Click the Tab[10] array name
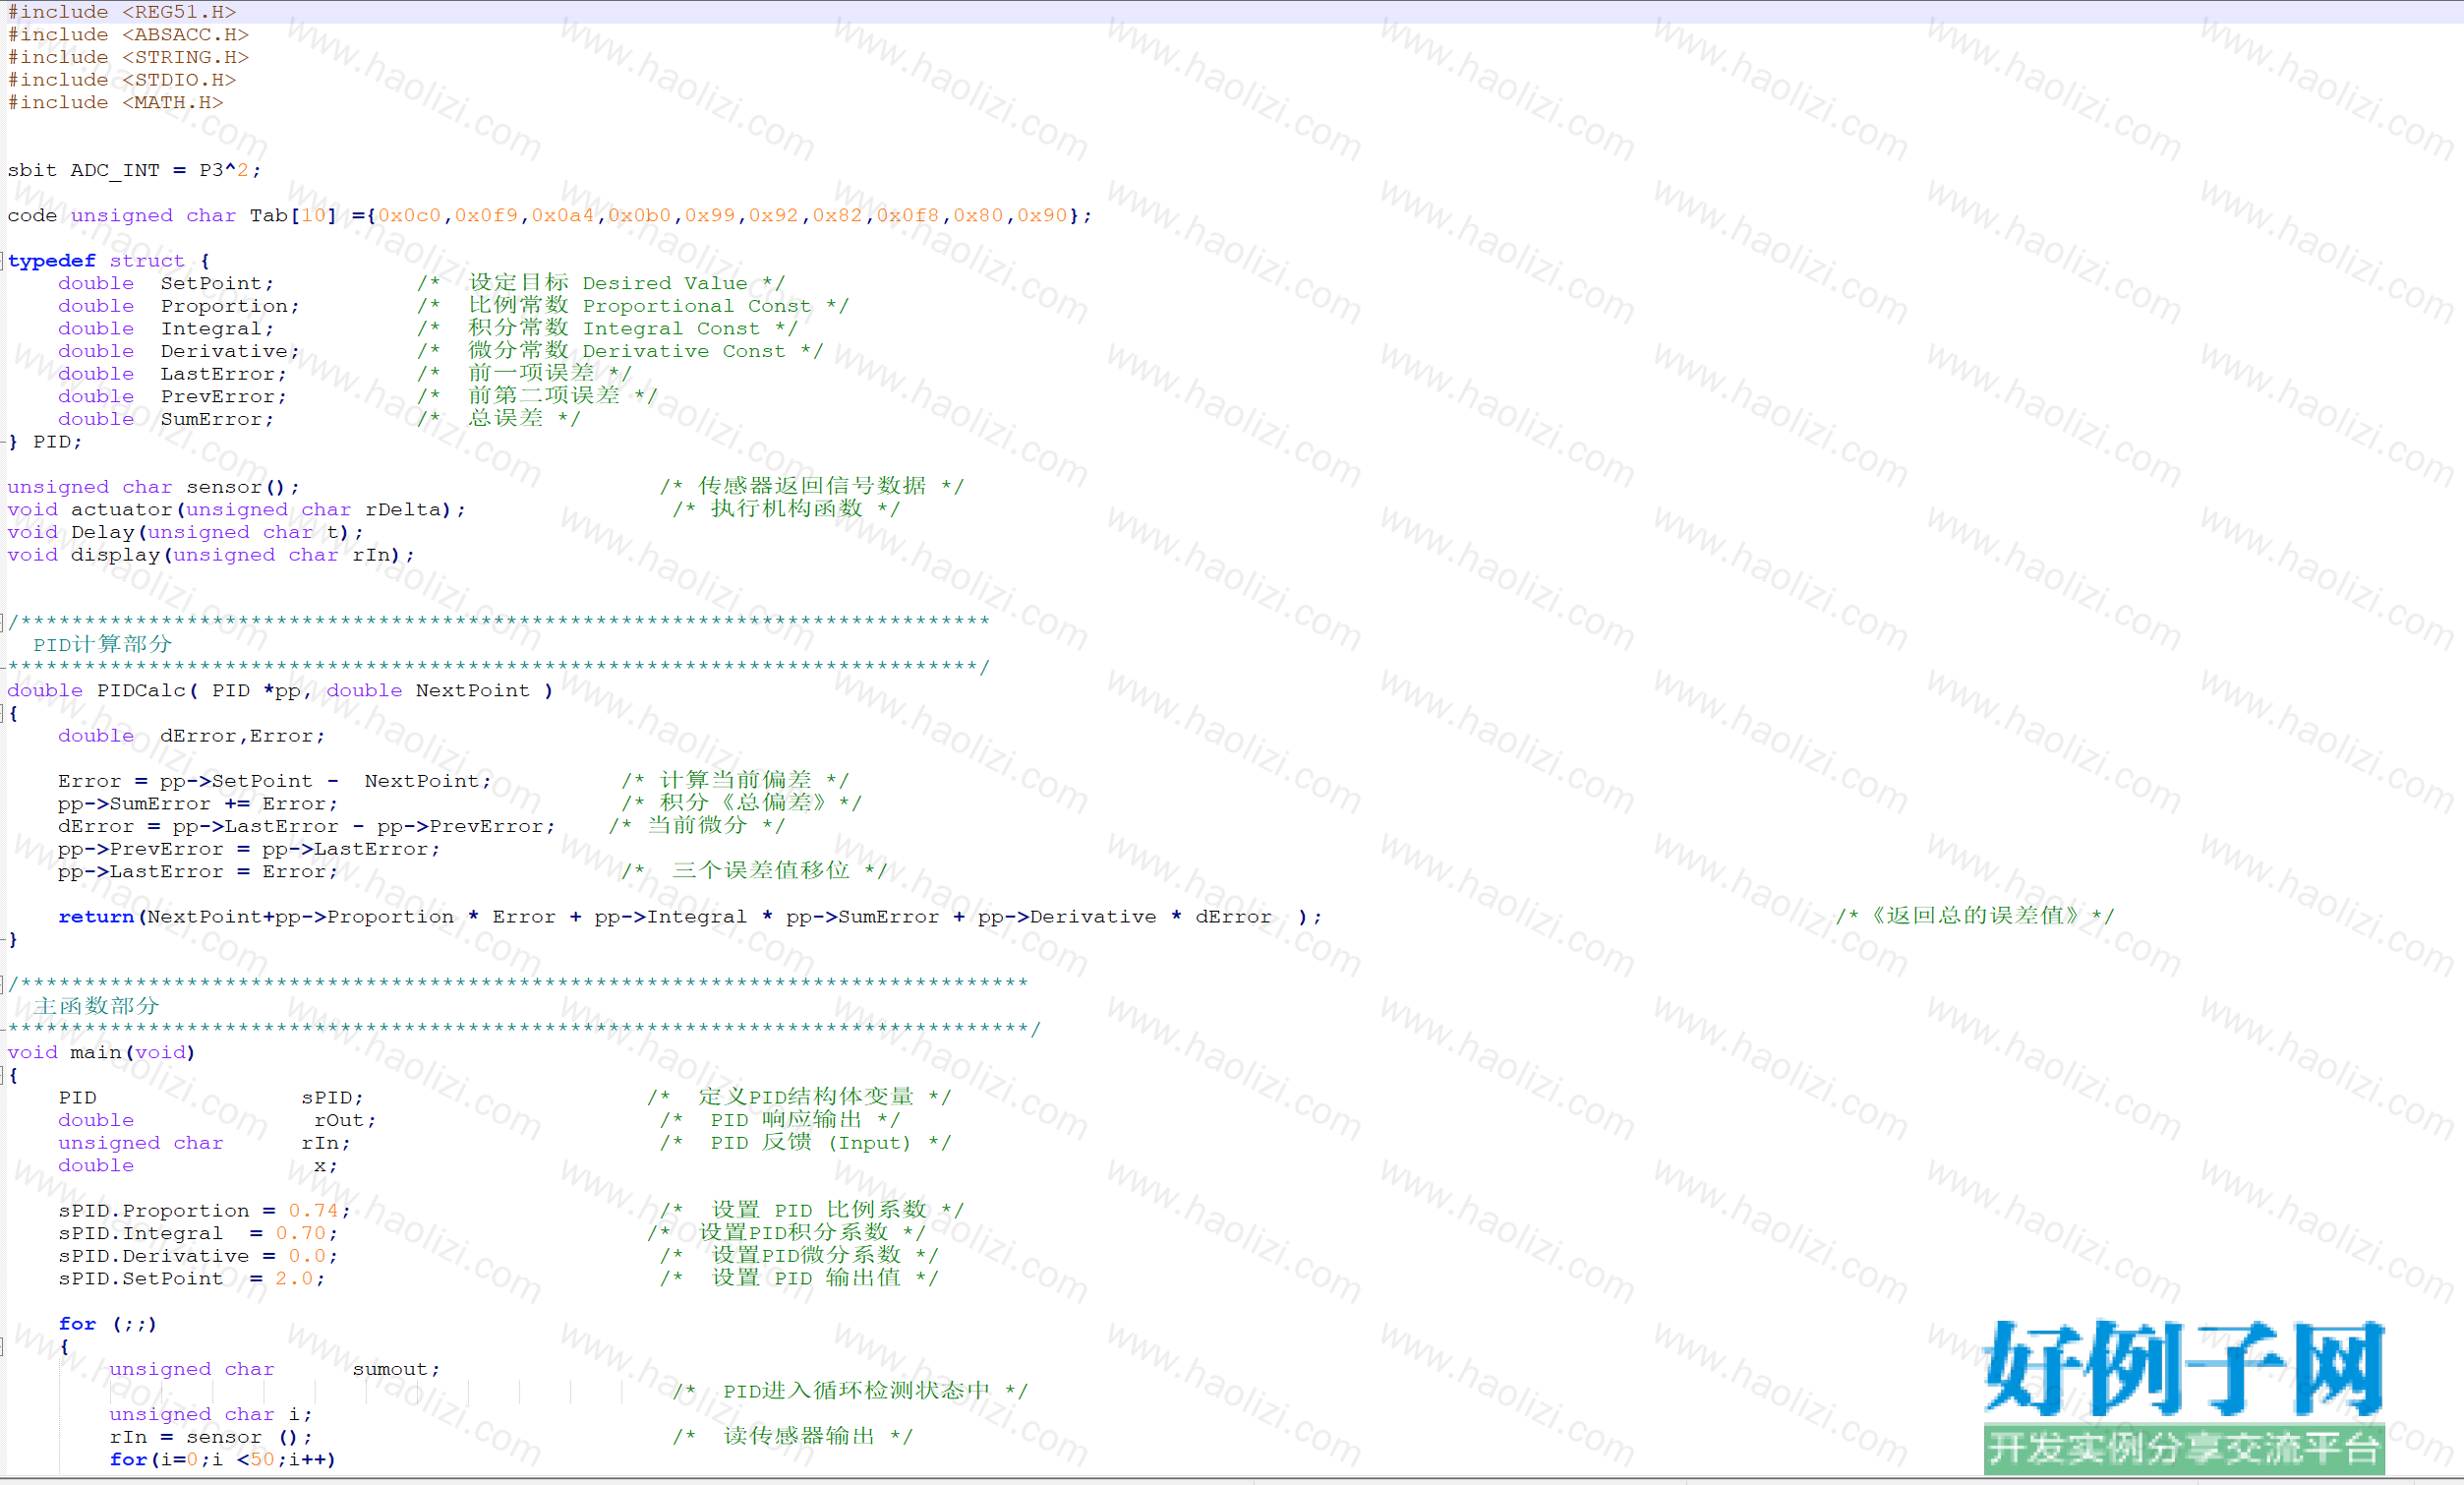 [293, 216]
